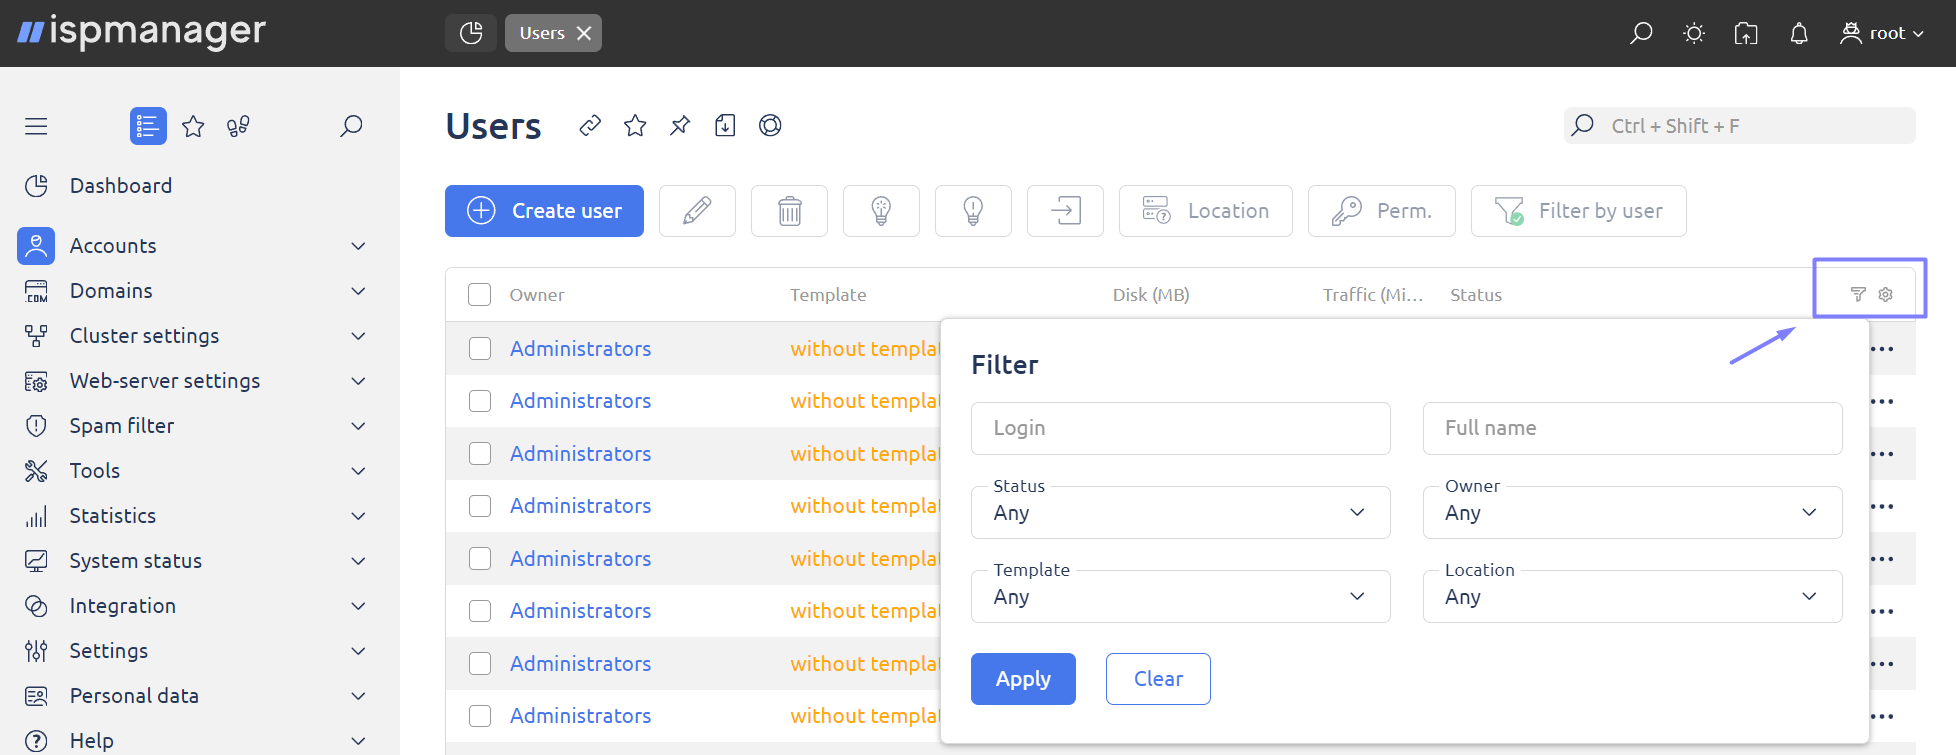Open Dashboard in sidebar
The width and height of the screenshot is (1956, 755).
(x=120, y=186)
